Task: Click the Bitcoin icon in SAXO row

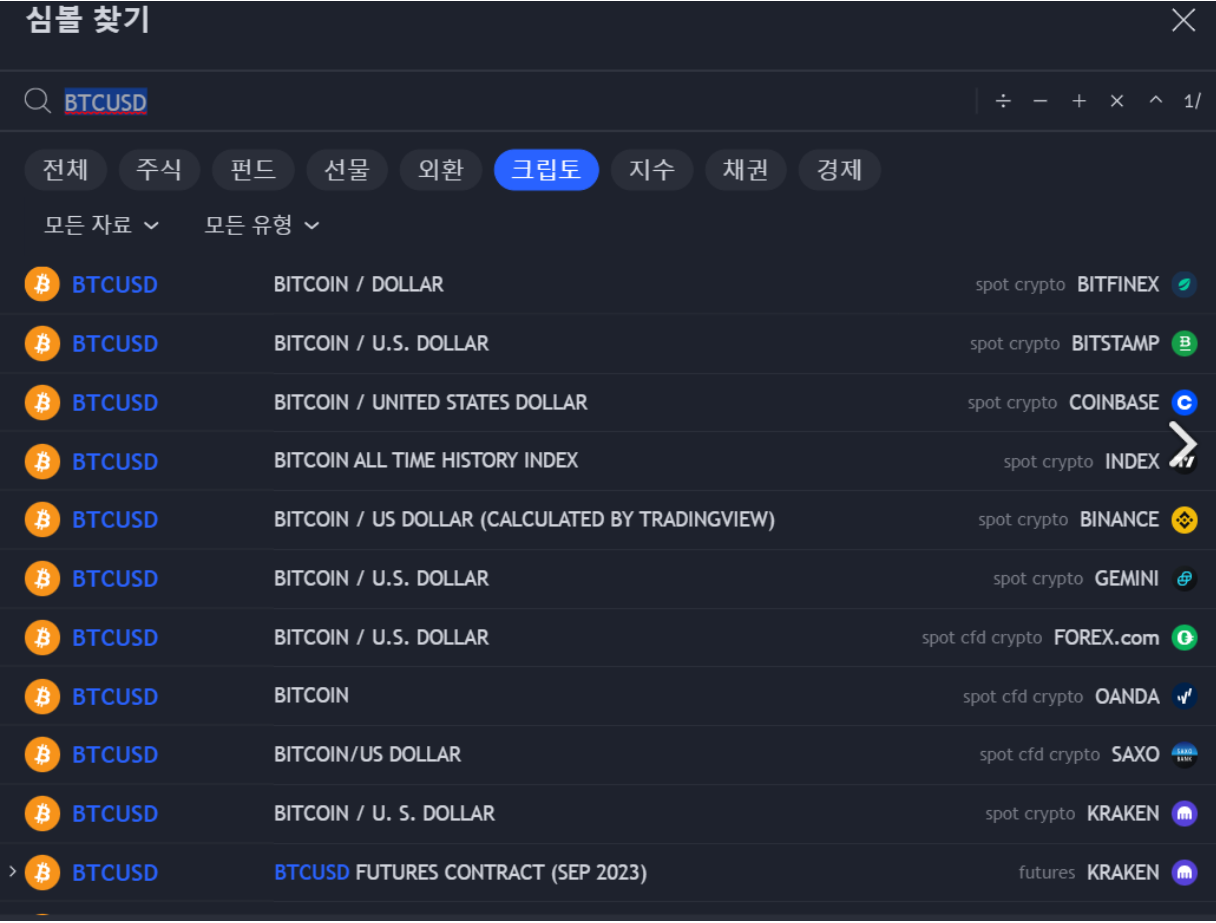Action: [x=42, y=755]
